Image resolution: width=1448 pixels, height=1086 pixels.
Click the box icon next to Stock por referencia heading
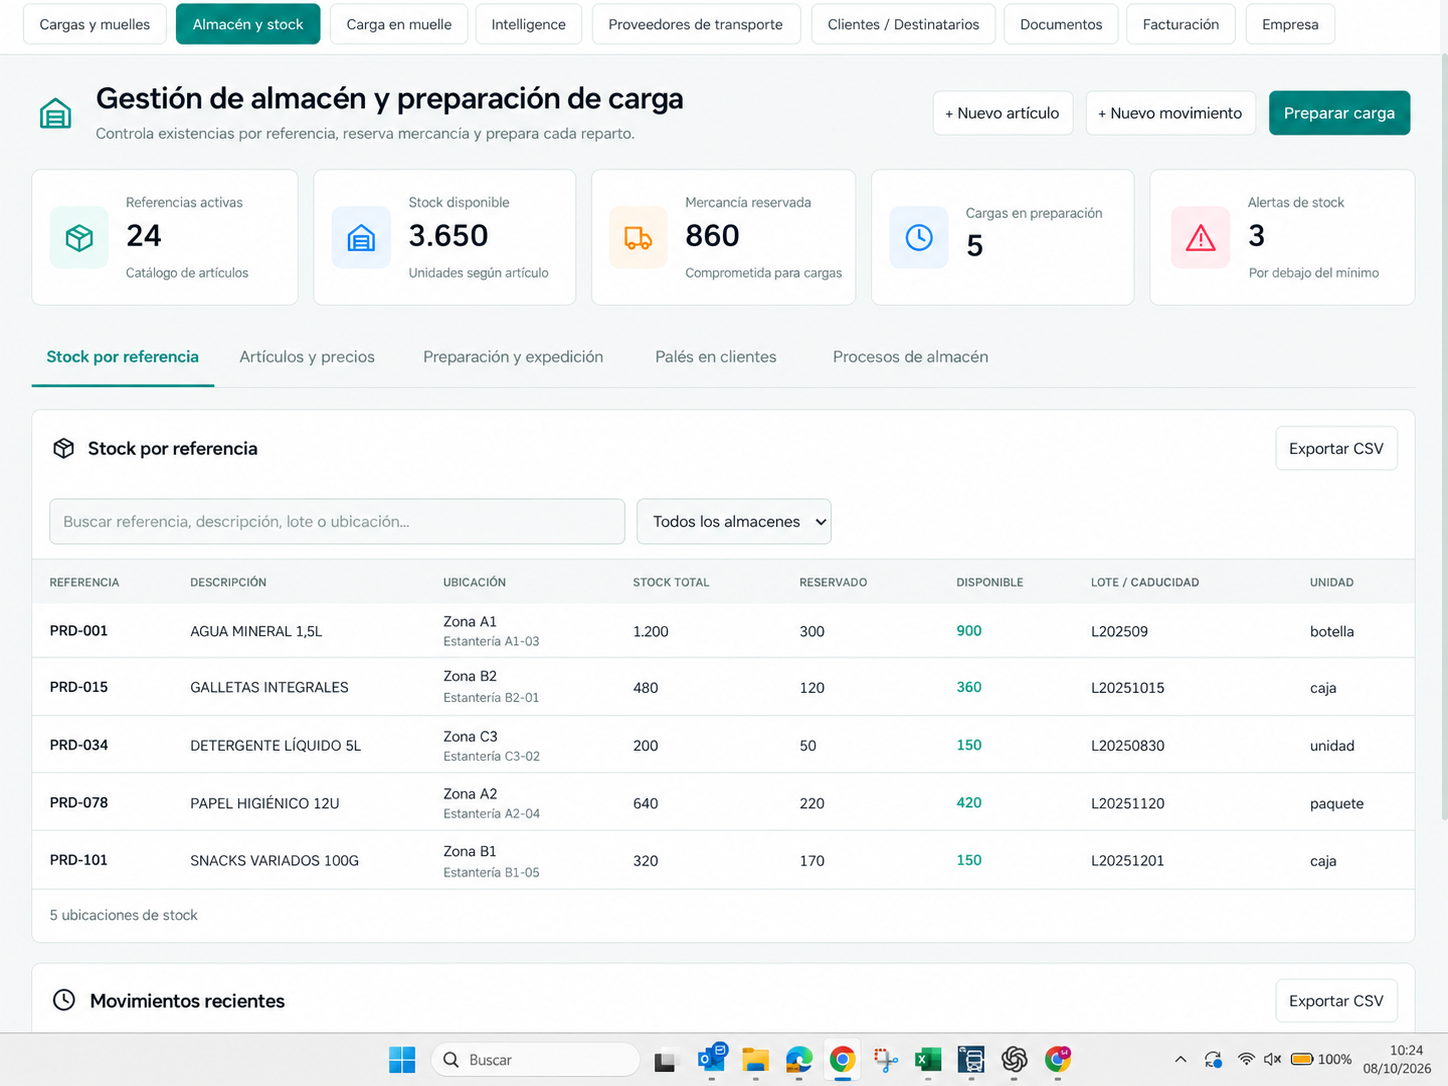tap(64, 448)
